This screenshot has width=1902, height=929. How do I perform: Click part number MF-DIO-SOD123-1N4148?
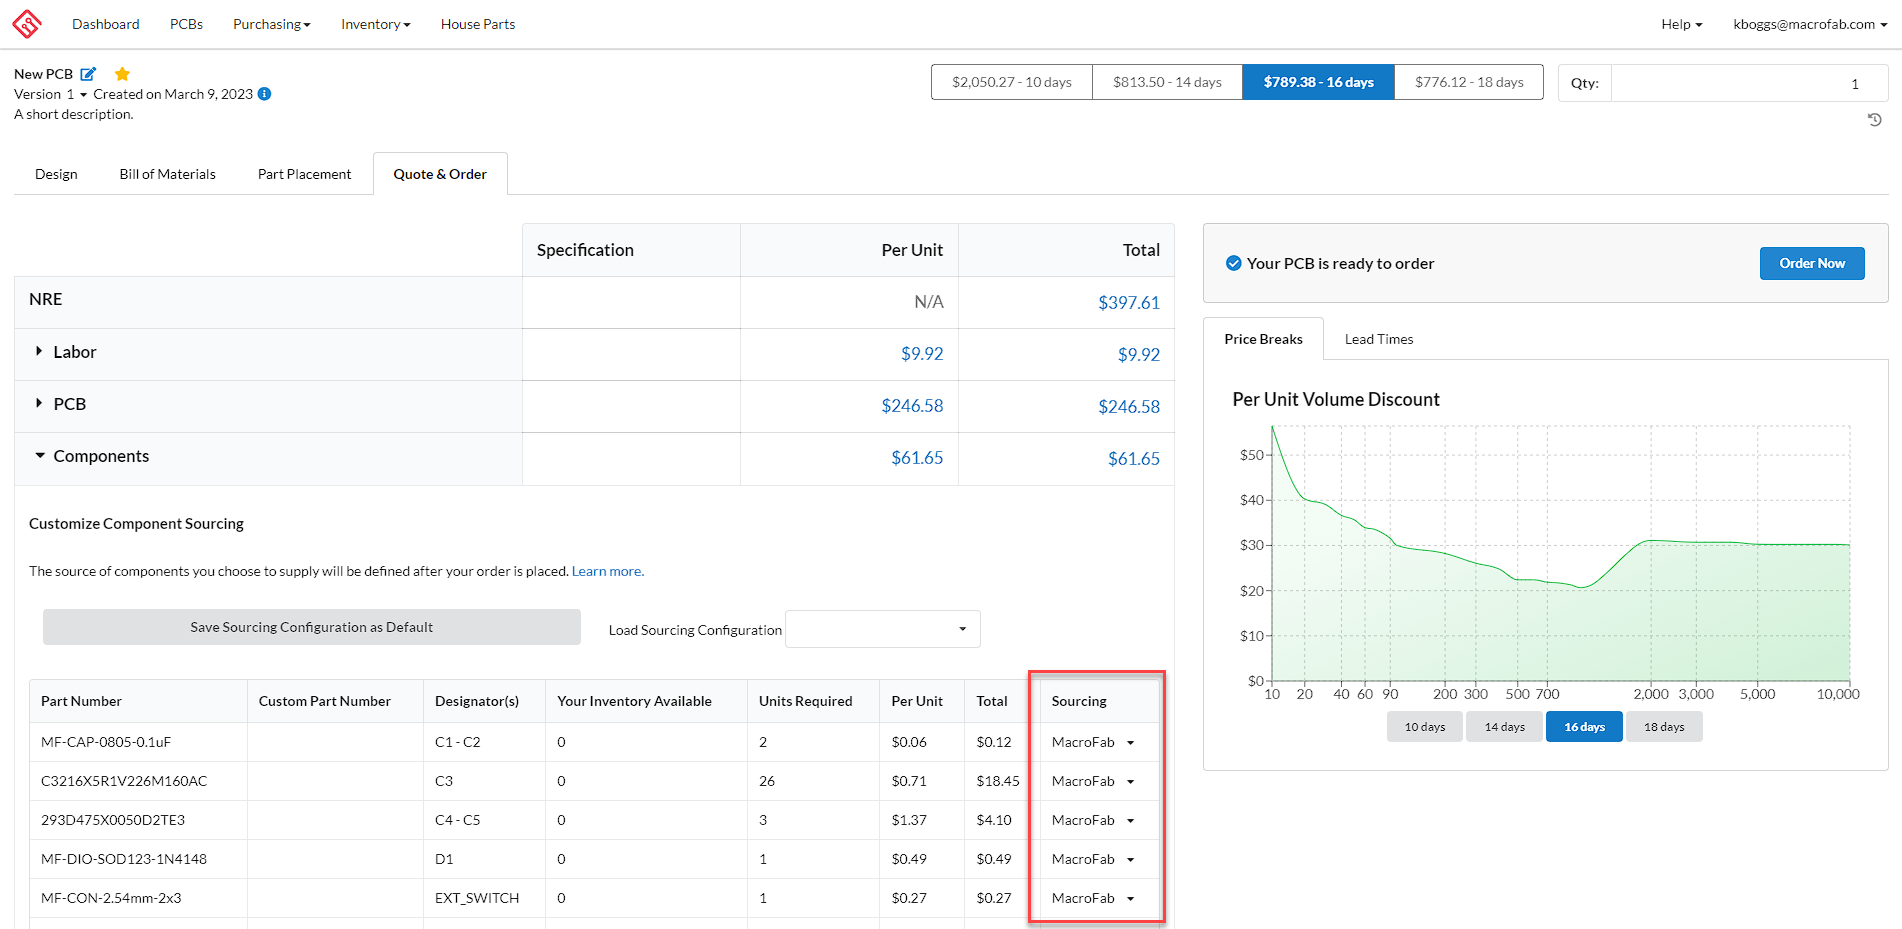(x=124, y=859)
